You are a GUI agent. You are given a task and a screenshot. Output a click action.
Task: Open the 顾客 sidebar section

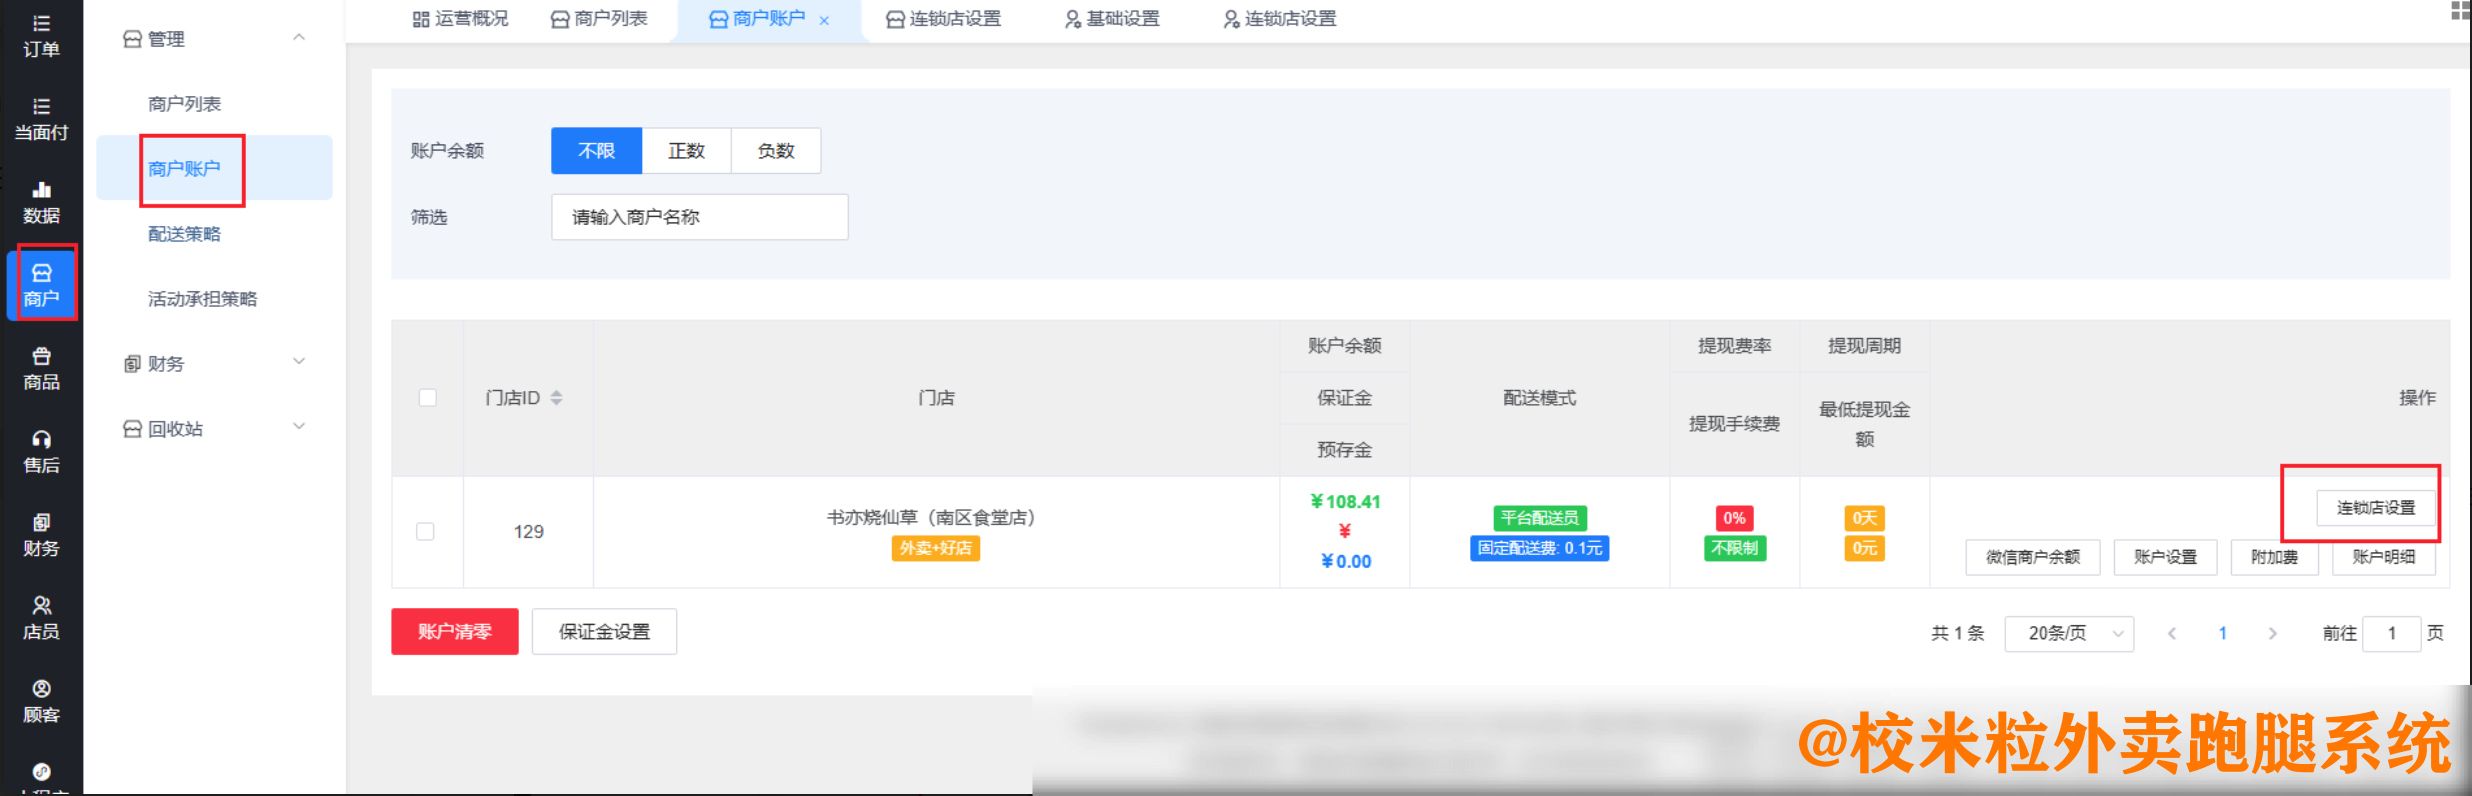41,700
